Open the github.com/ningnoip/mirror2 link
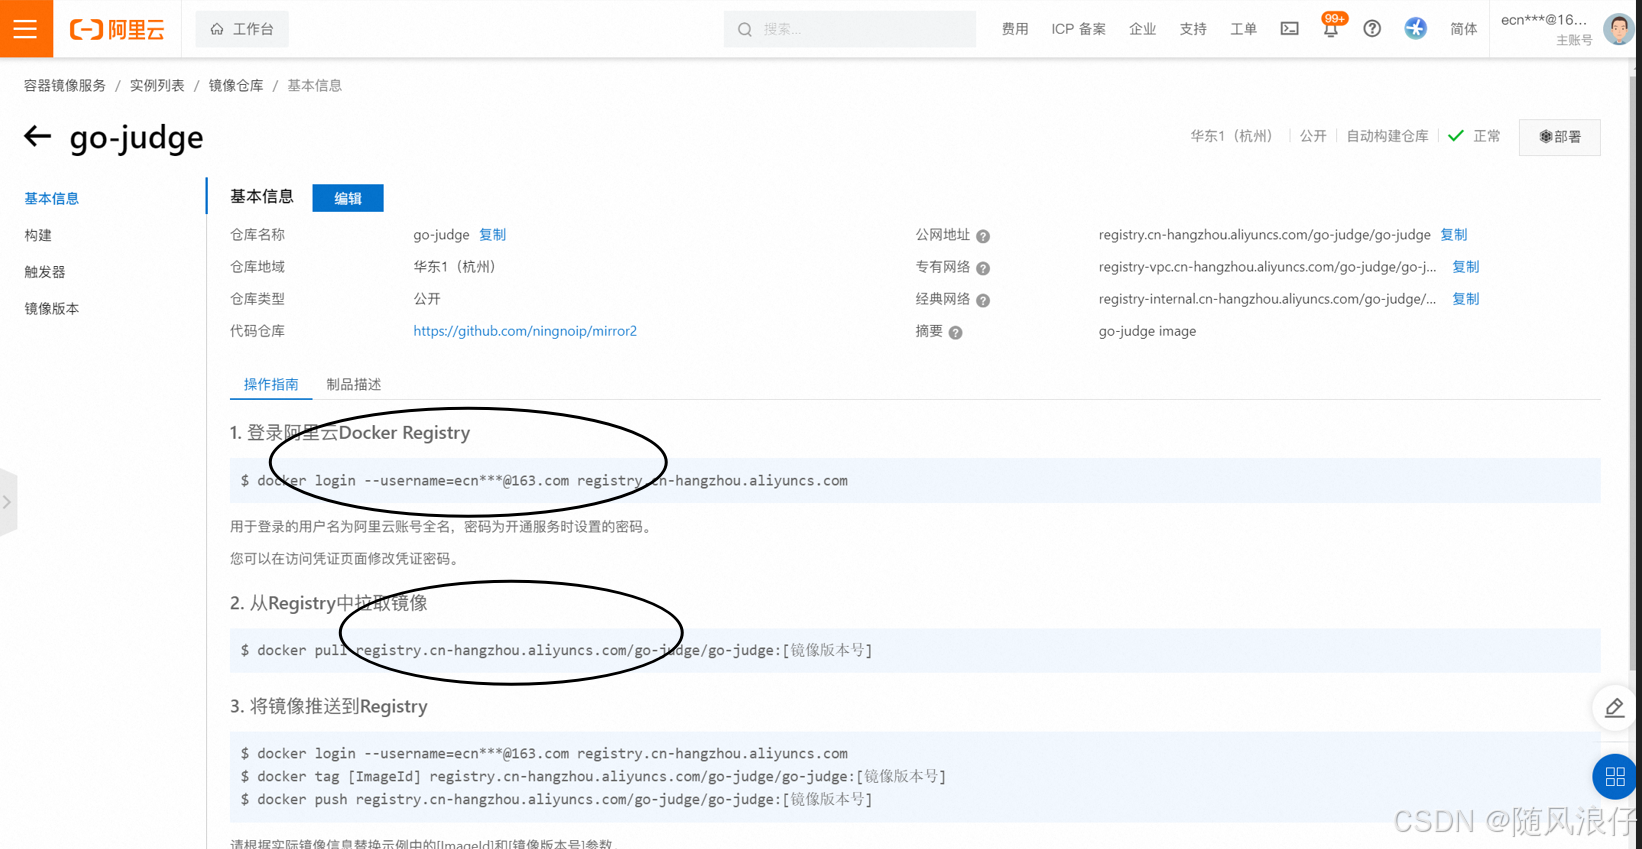Image resolution: width=1642 pixels, height=849 pixels. click(525, 331)
